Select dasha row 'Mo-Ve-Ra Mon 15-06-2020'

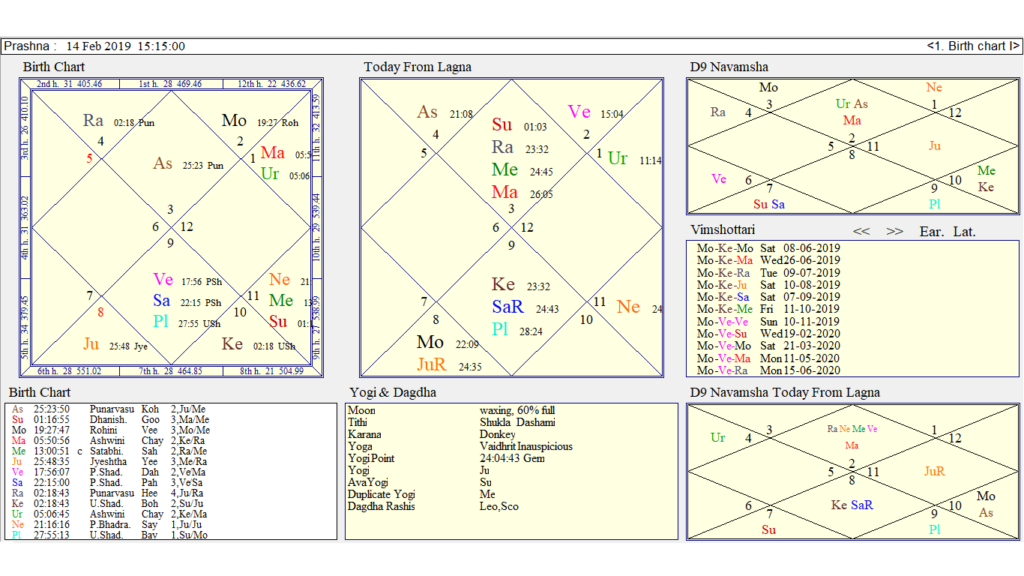(768, 370)
